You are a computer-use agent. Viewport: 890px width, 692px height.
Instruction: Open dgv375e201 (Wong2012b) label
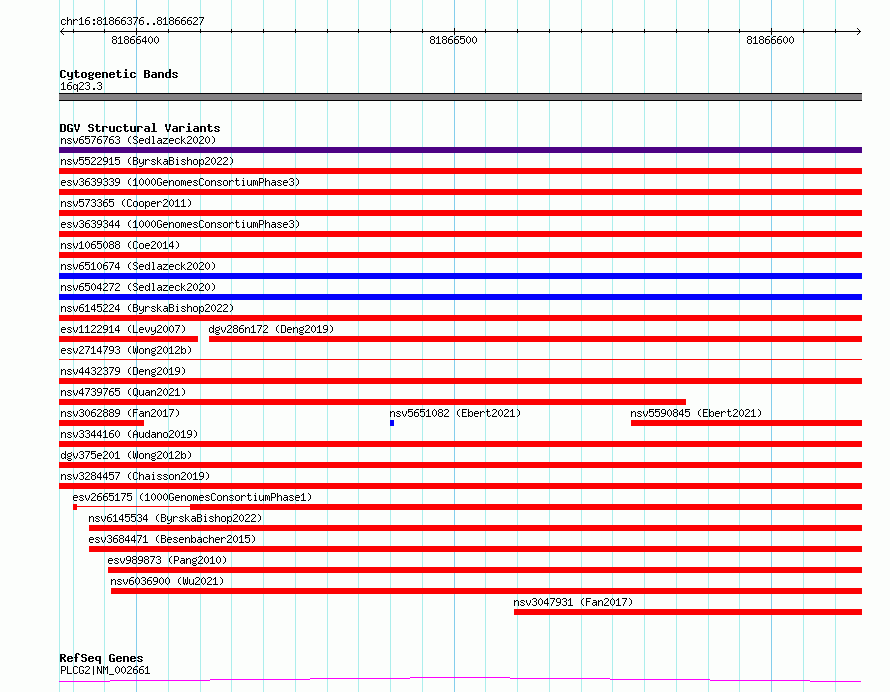(x=126, y=455)
